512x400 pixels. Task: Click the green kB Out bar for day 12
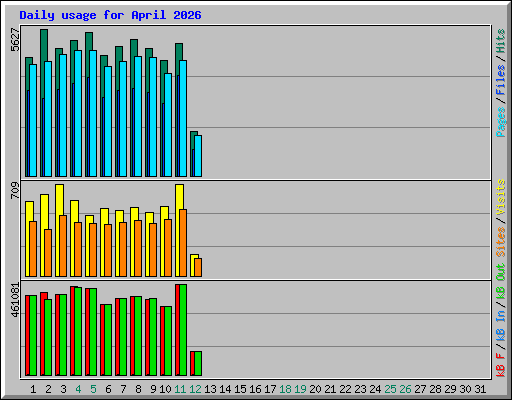198,363
